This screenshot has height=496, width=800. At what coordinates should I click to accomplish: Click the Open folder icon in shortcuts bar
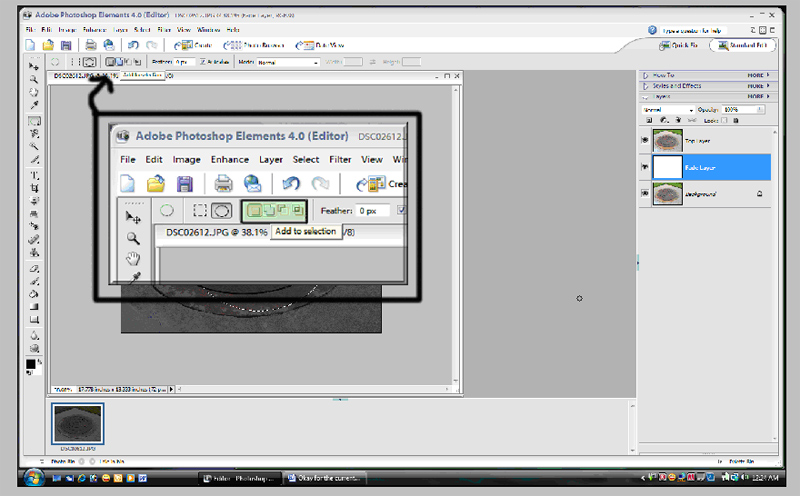tap(48, 45)
